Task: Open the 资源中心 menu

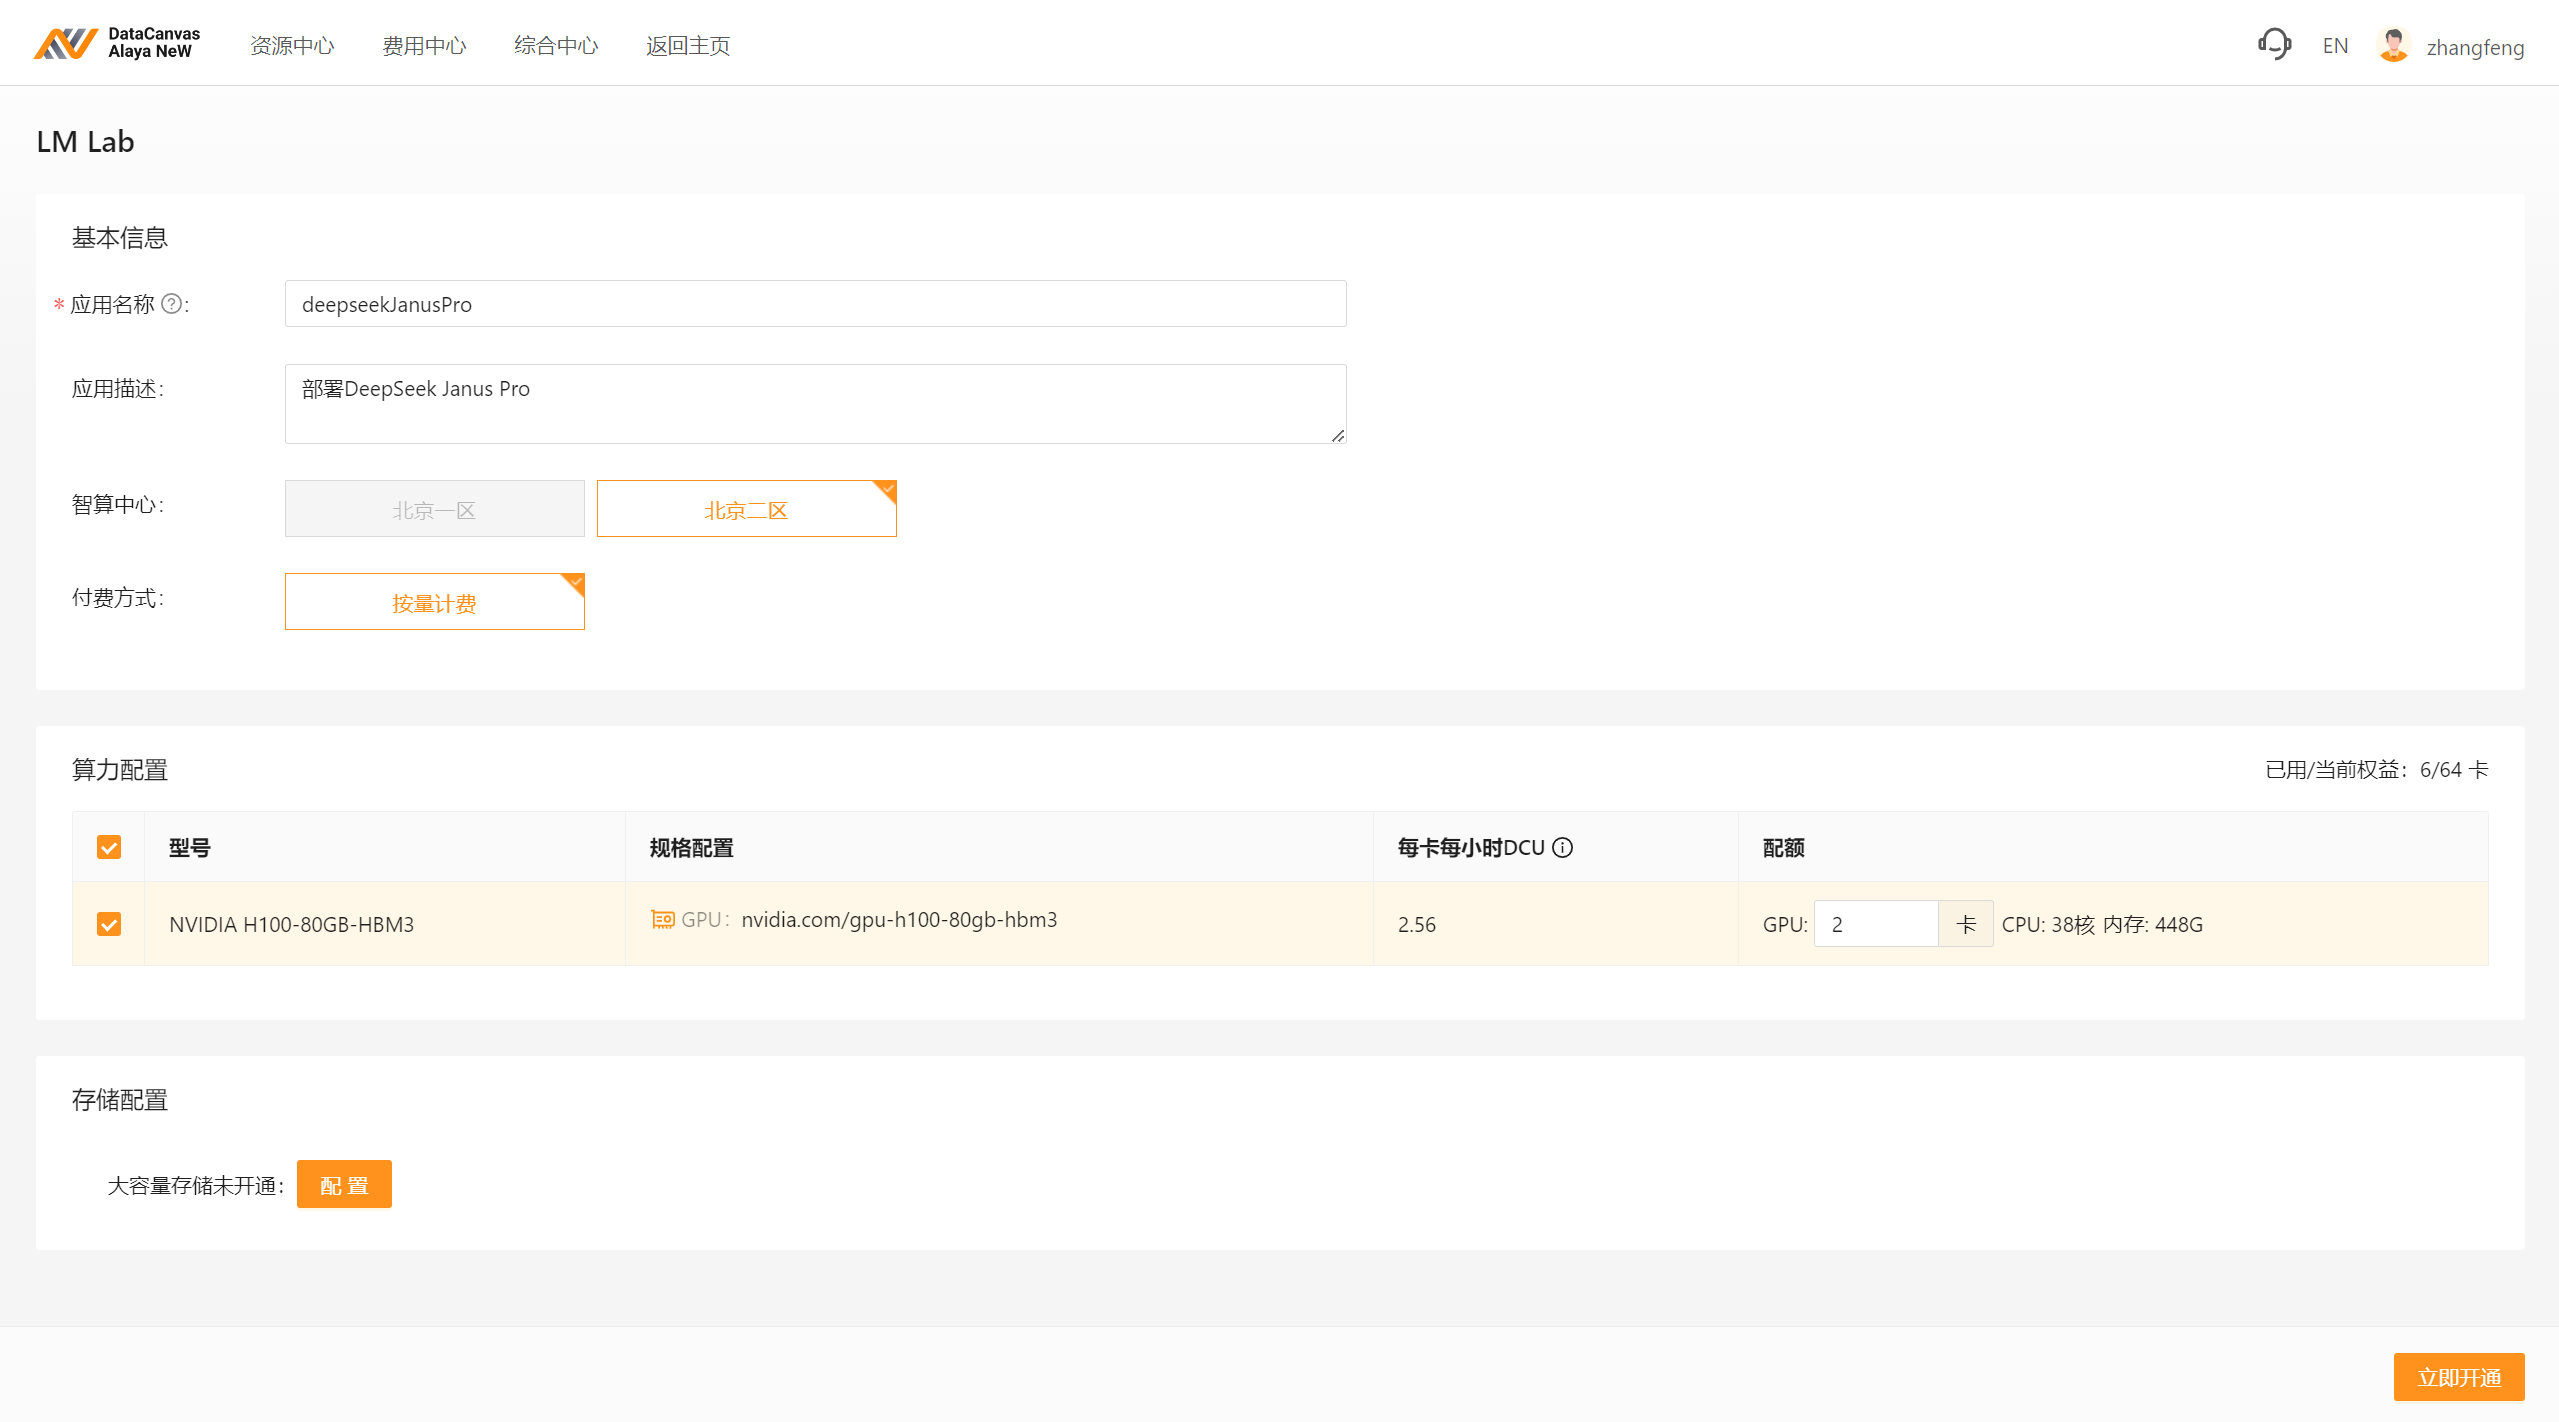Action: [x=292, y=46]
